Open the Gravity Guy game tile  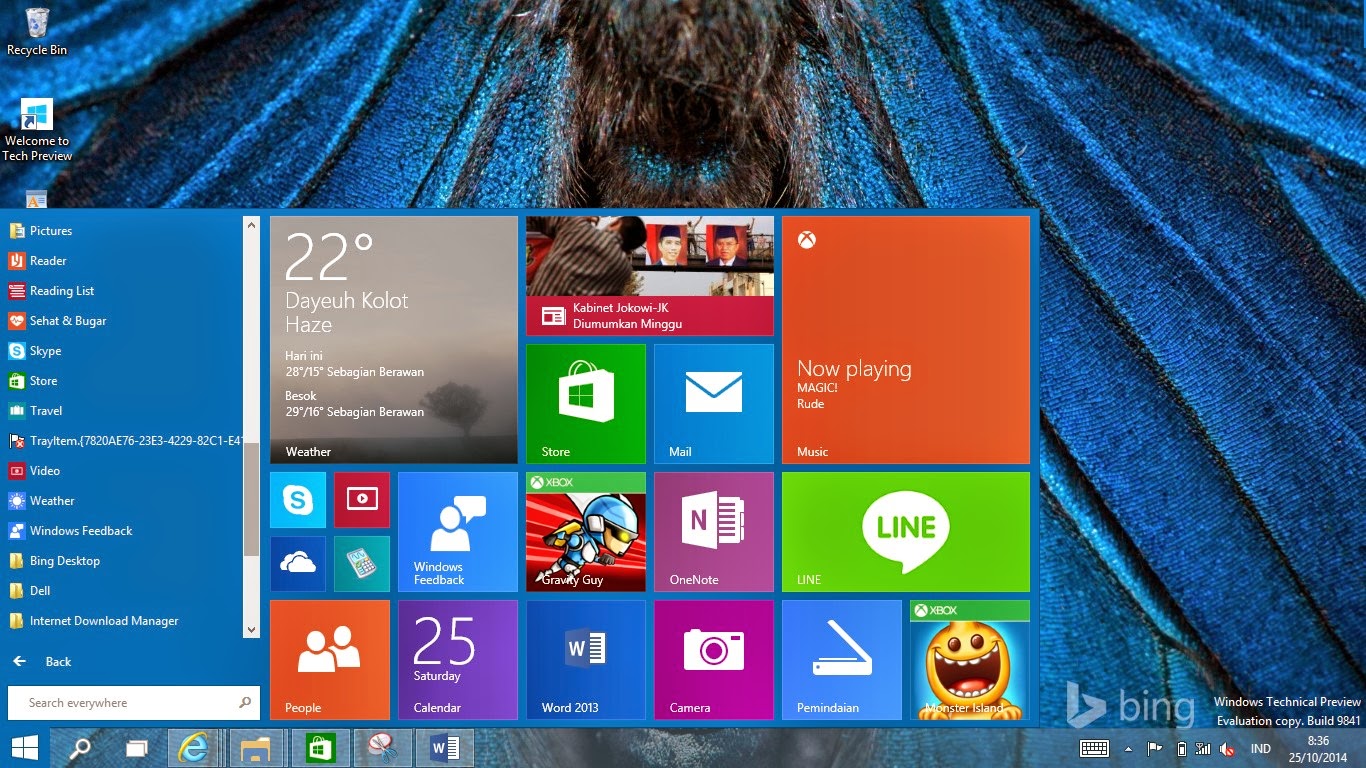click(x=585, y=531)
